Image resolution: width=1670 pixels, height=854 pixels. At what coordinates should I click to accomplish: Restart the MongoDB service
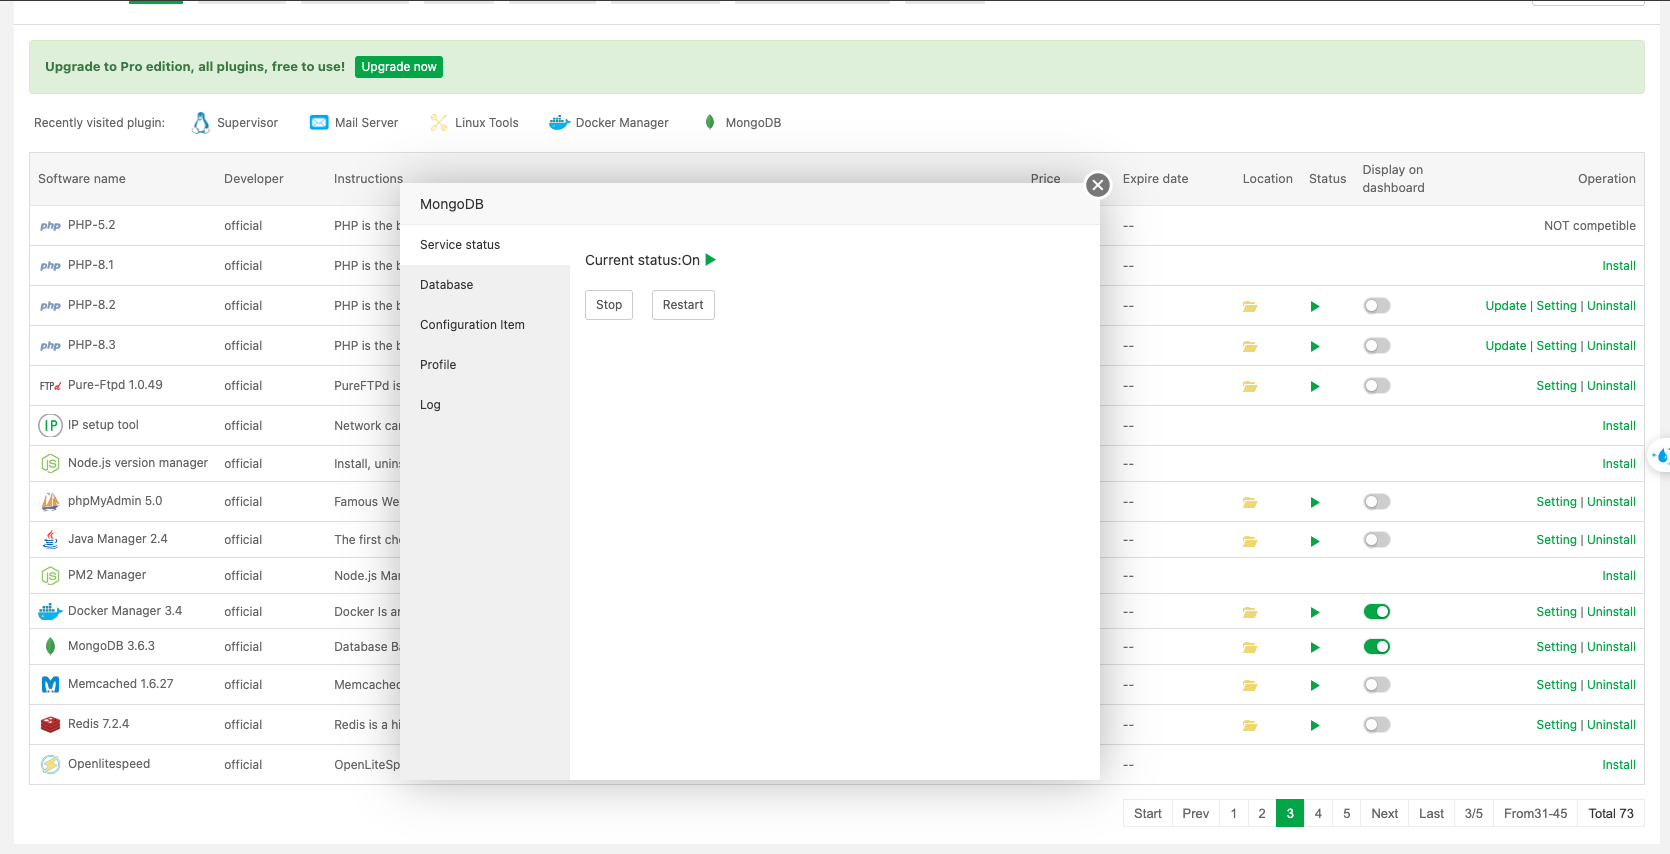coord(683,305)
